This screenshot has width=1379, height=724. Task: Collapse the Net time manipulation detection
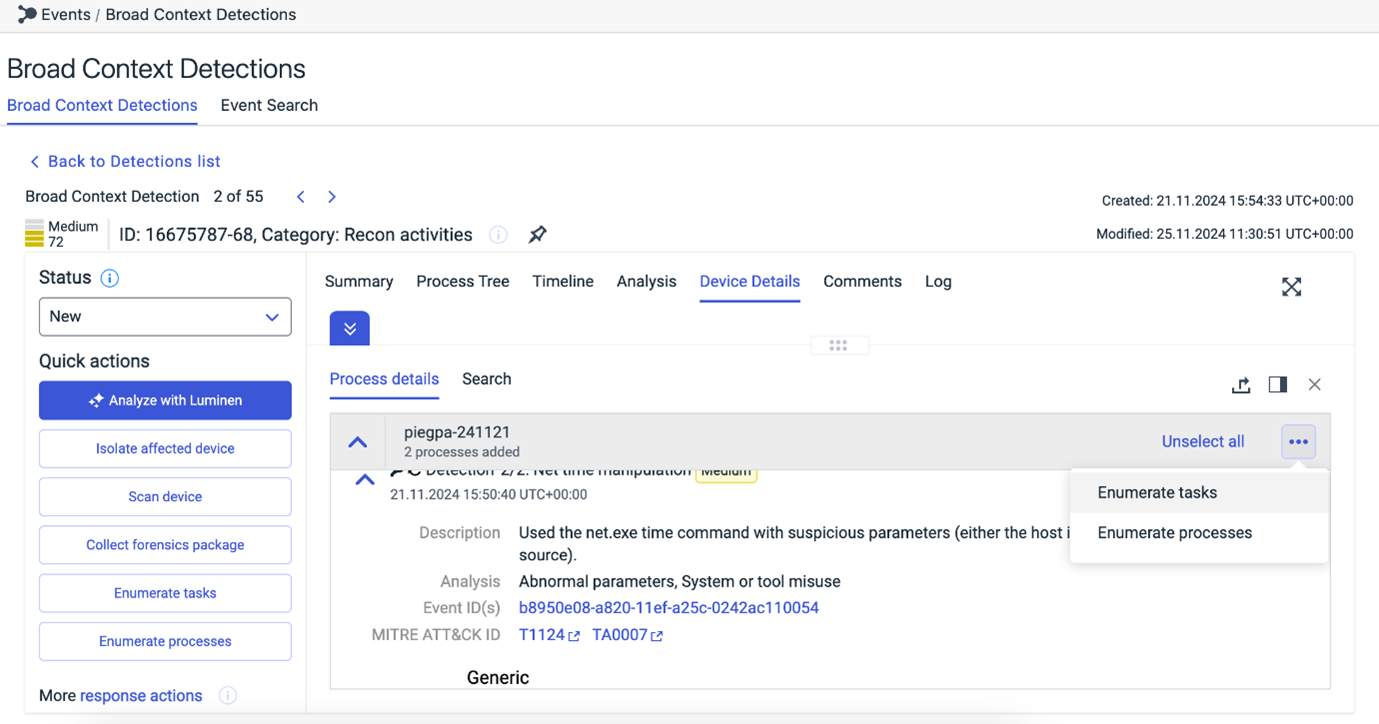[x=365, y=480]
